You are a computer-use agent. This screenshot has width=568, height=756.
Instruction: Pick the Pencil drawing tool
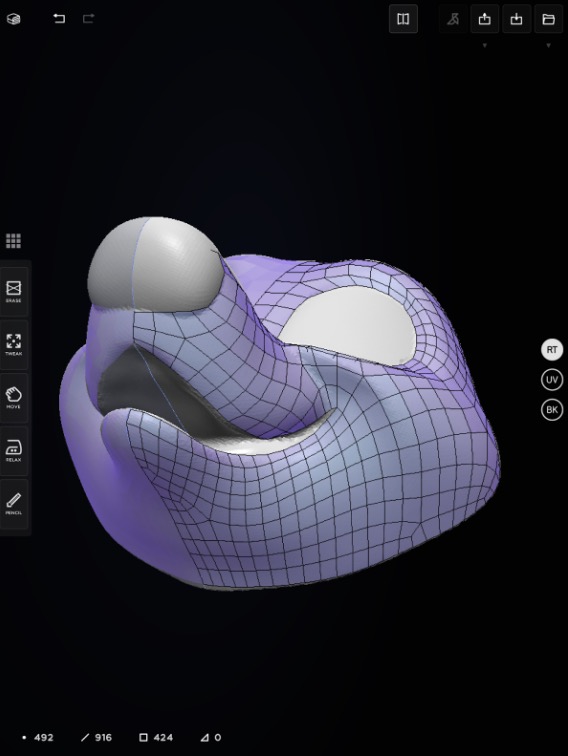[x=14, y=503]
